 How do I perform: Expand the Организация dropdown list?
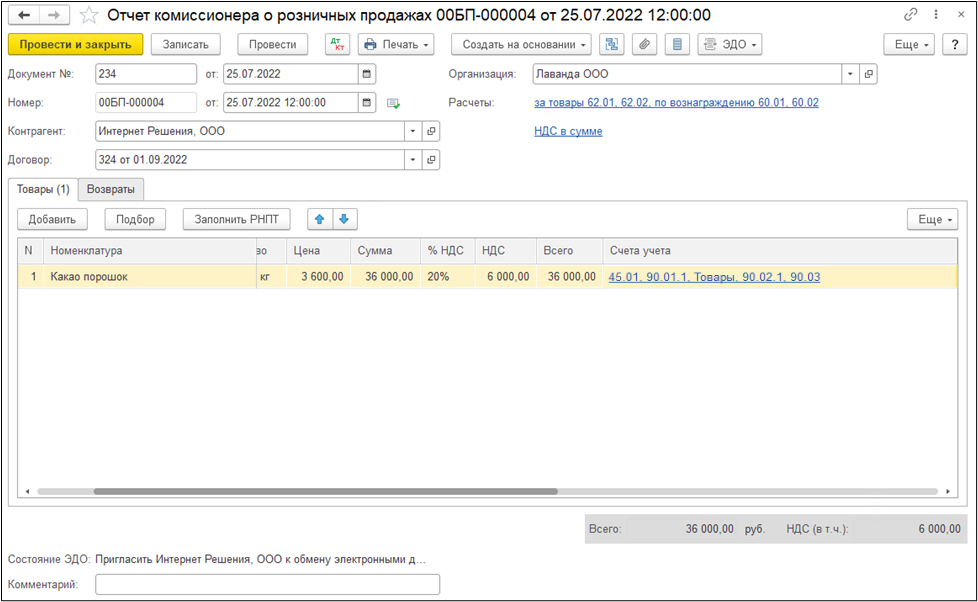coord(850,74)
